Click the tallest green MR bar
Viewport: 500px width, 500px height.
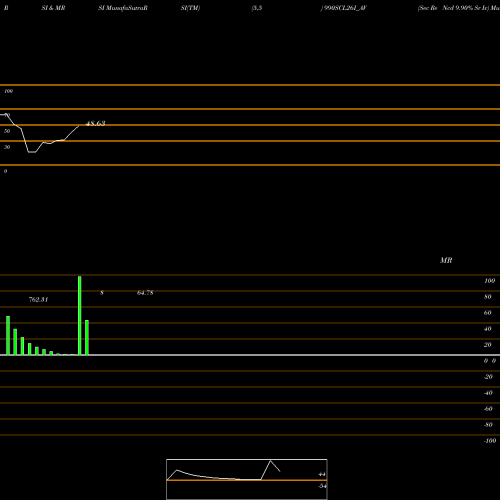80,315
